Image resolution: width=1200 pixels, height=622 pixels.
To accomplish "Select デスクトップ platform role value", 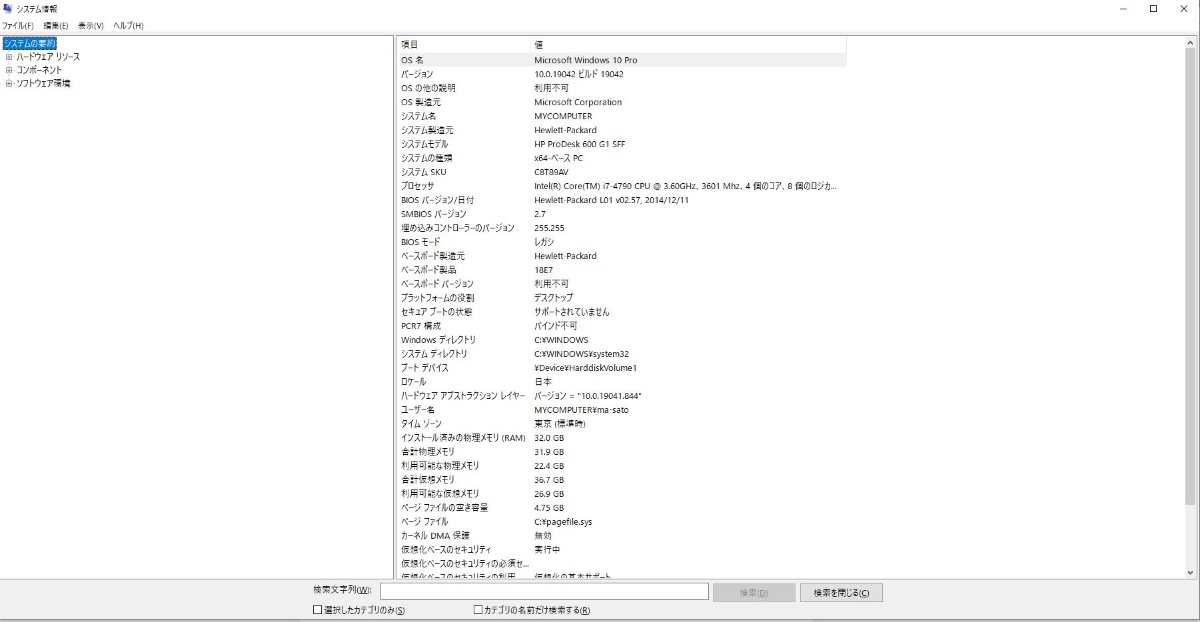I will [554, 298].
